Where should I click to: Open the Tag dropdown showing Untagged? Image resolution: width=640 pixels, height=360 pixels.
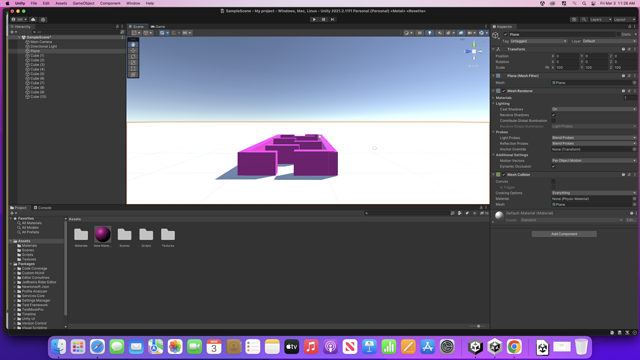[x=539, y=41]
